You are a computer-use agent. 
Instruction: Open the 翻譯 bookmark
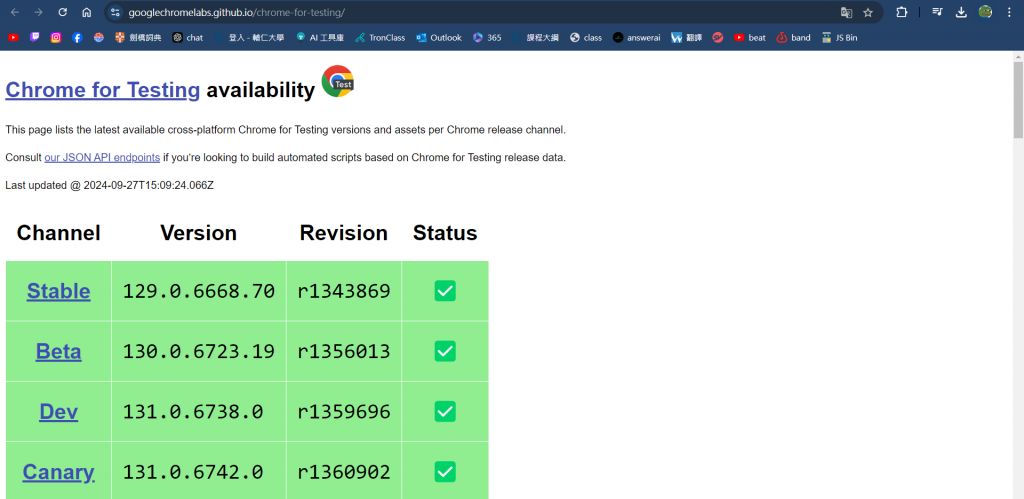pyautogui.click(x=686, y=38)
